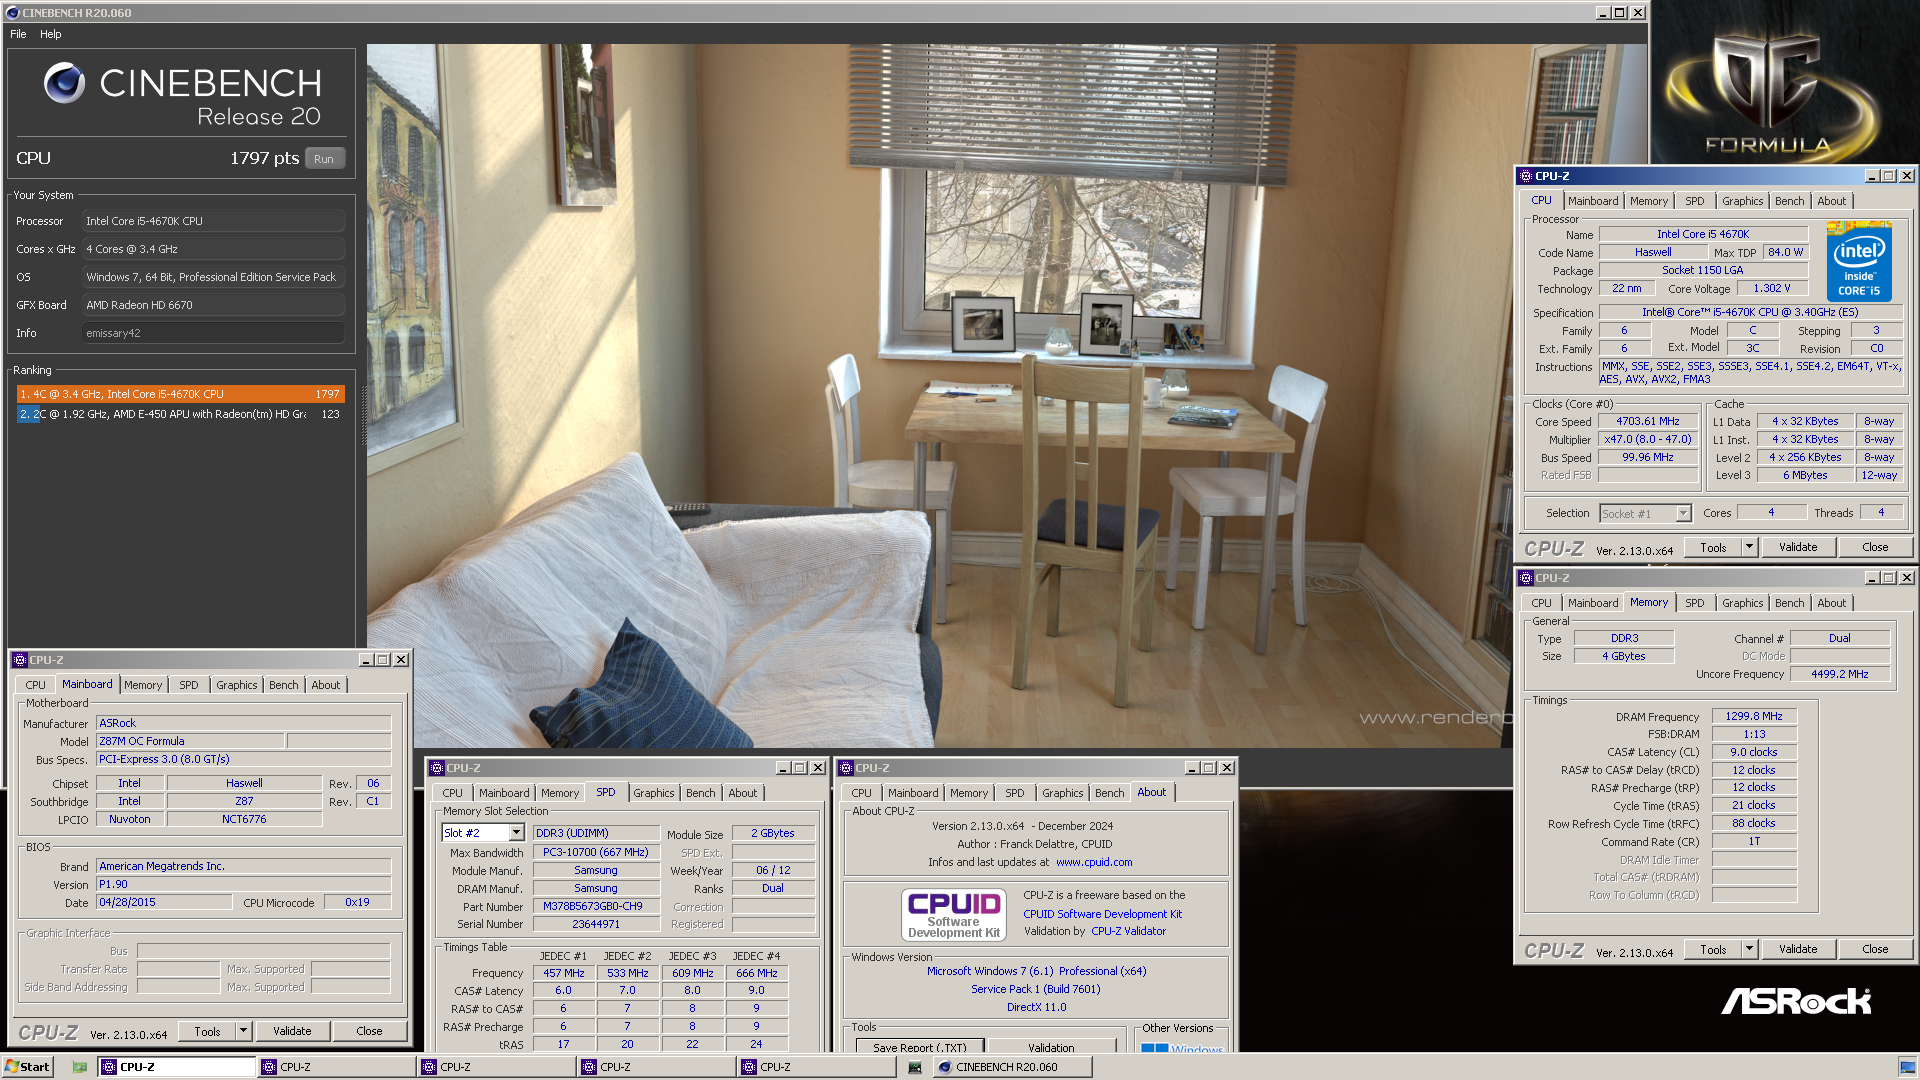1920x1080 pixels.
Task: Run the Cinebench CPU benchmark
Action: [x=324, y=158]
